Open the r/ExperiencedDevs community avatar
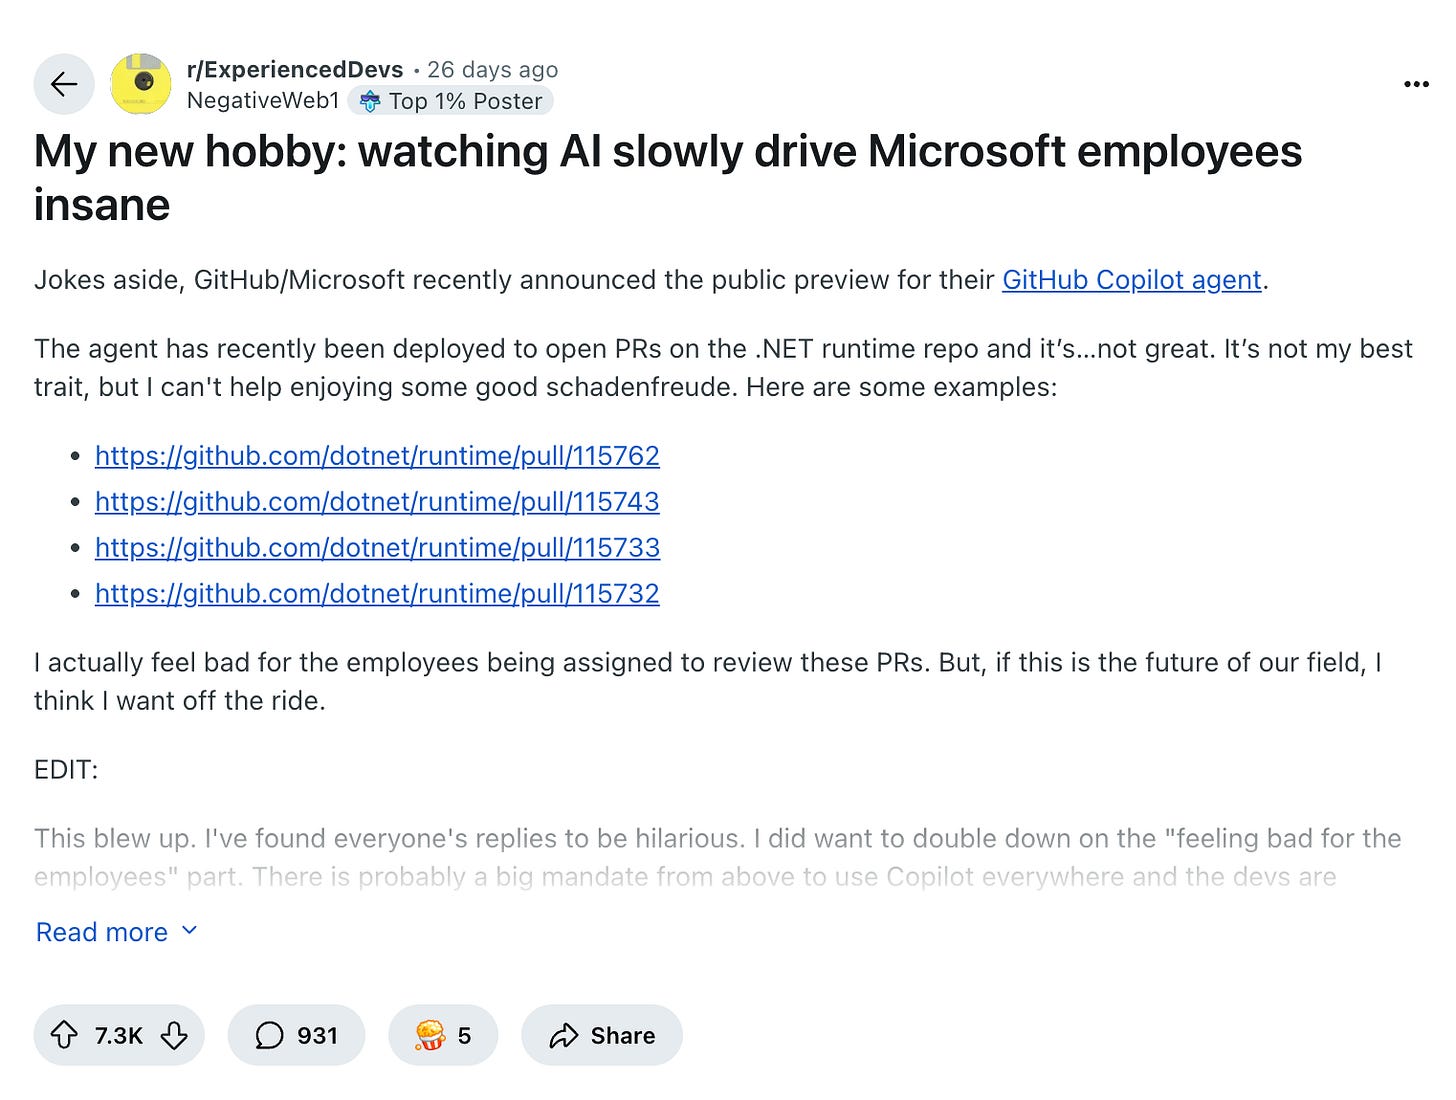Screen dimensions: 1456x1100 (141, 84)
